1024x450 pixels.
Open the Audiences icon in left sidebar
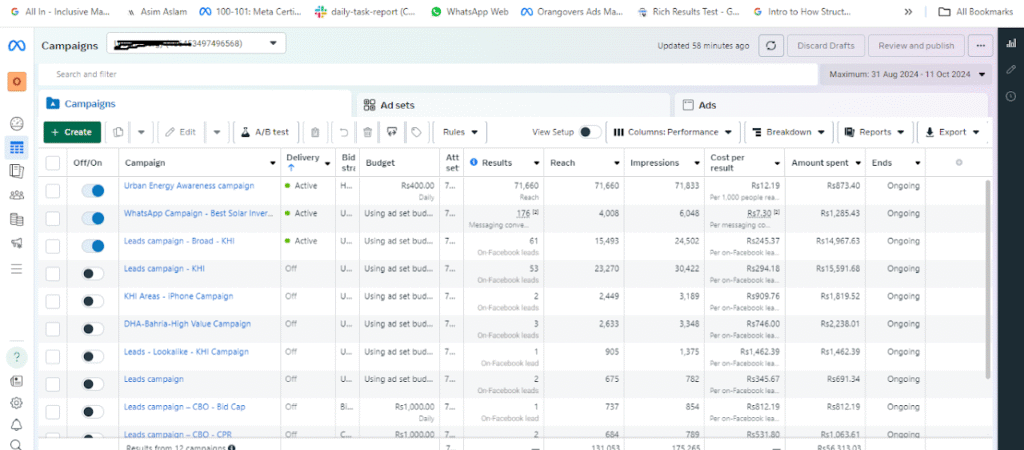16,195
